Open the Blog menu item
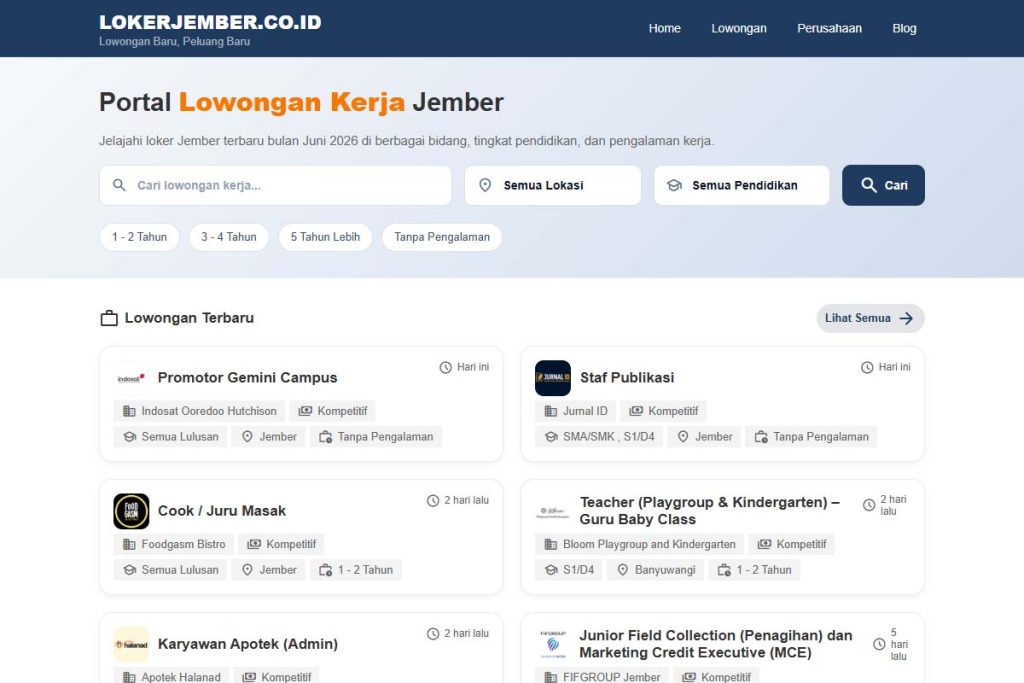Image resolution: width=1024 pixels, height=683 pixels. [x=904, y=28]
